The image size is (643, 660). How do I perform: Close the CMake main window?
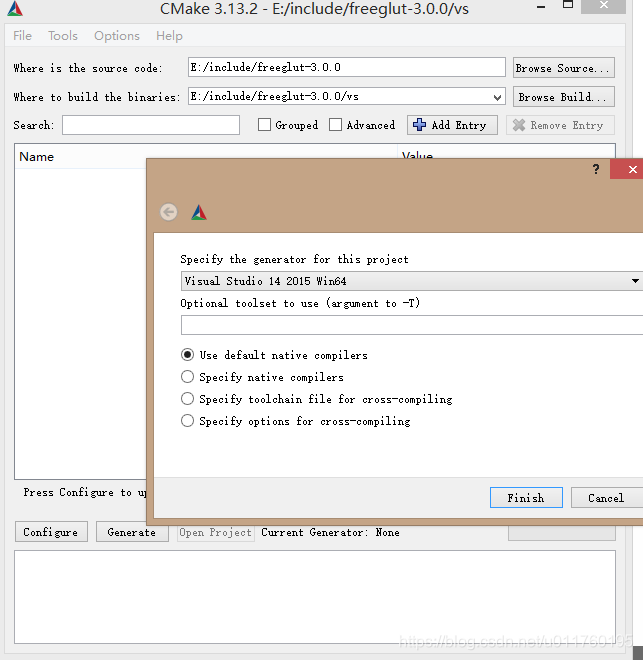604,6
